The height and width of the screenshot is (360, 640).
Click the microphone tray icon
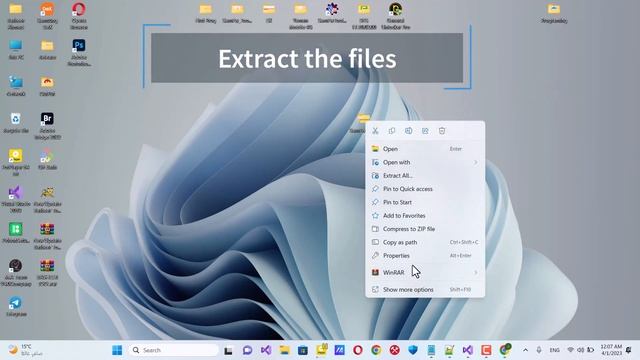539,350
